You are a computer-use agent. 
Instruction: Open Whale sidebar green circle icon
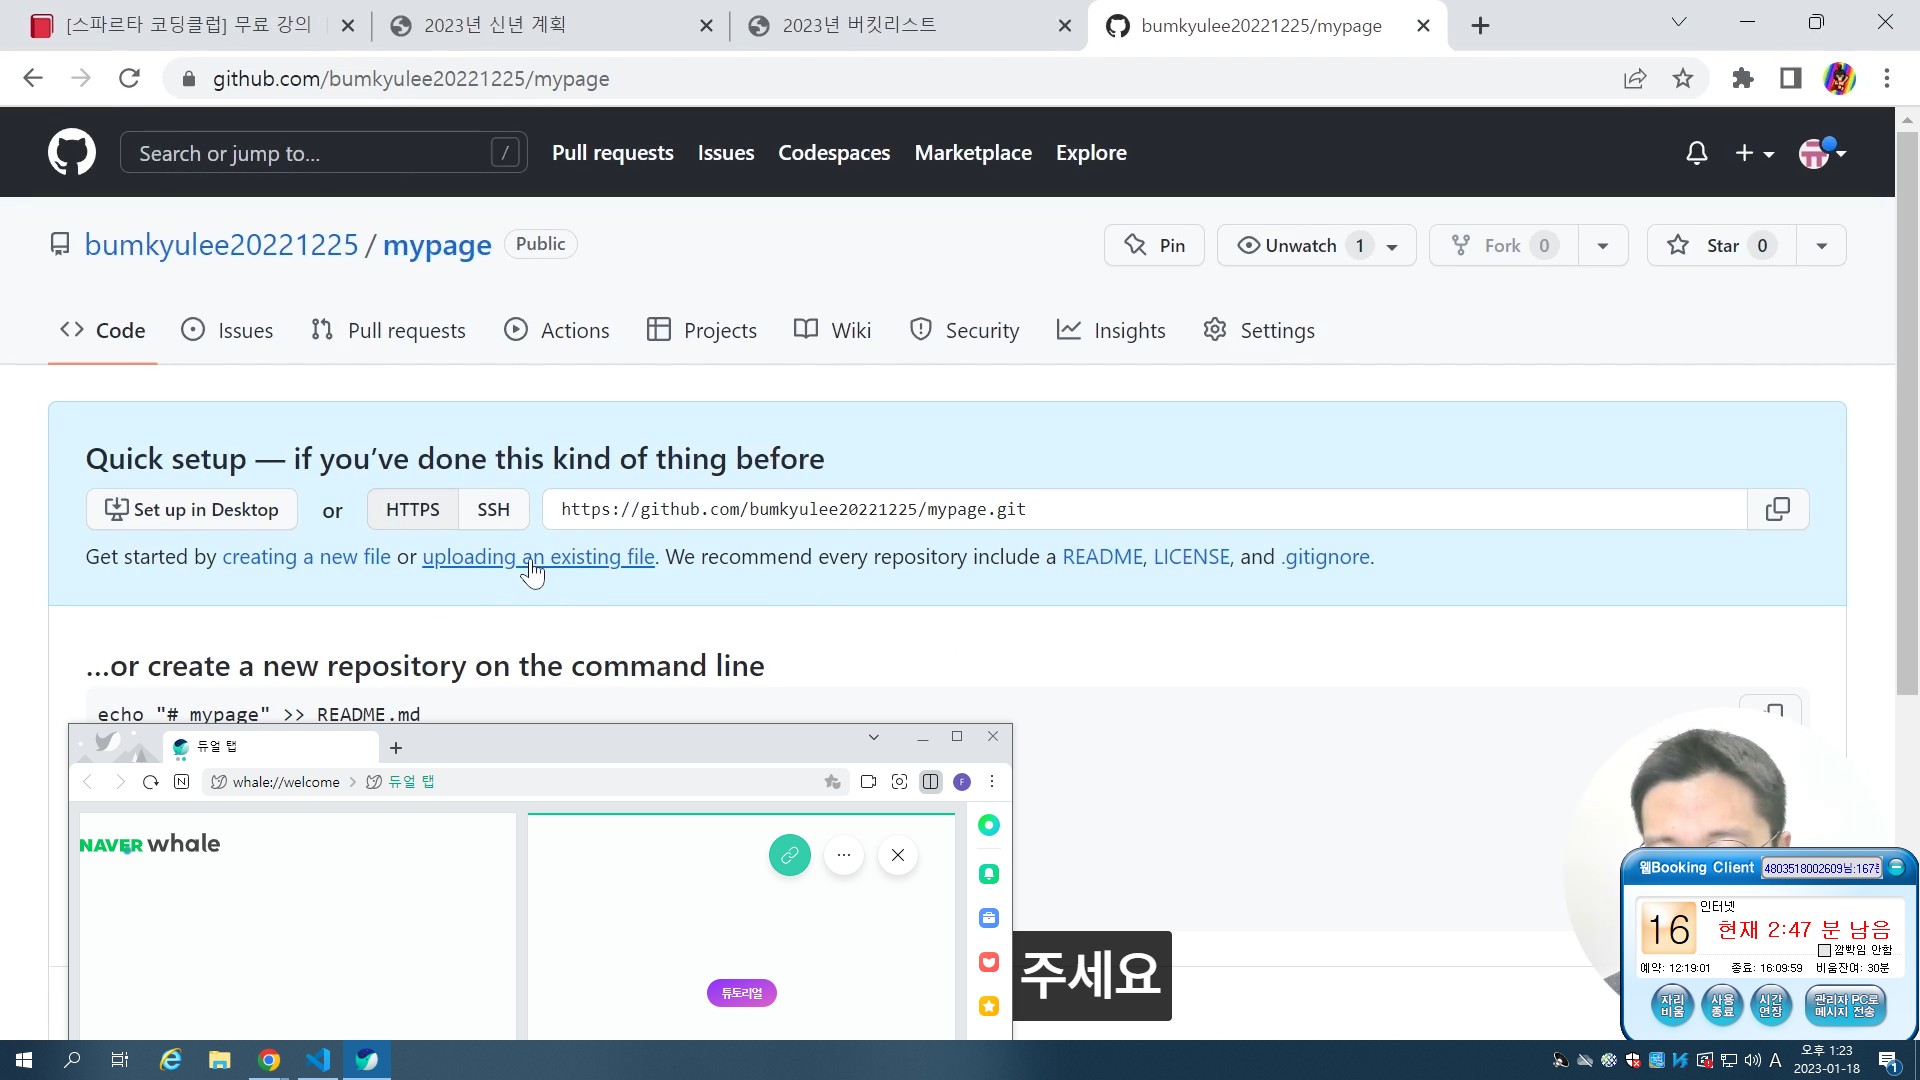[x=989, y=825]
